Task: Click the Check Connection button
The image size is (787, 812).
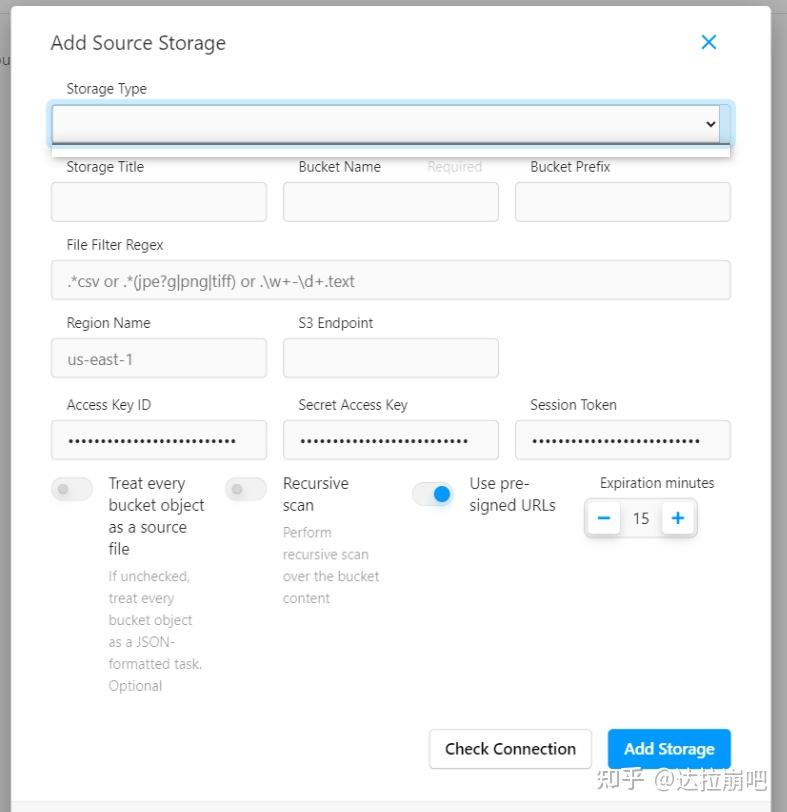Action: (x=510, y=749)
